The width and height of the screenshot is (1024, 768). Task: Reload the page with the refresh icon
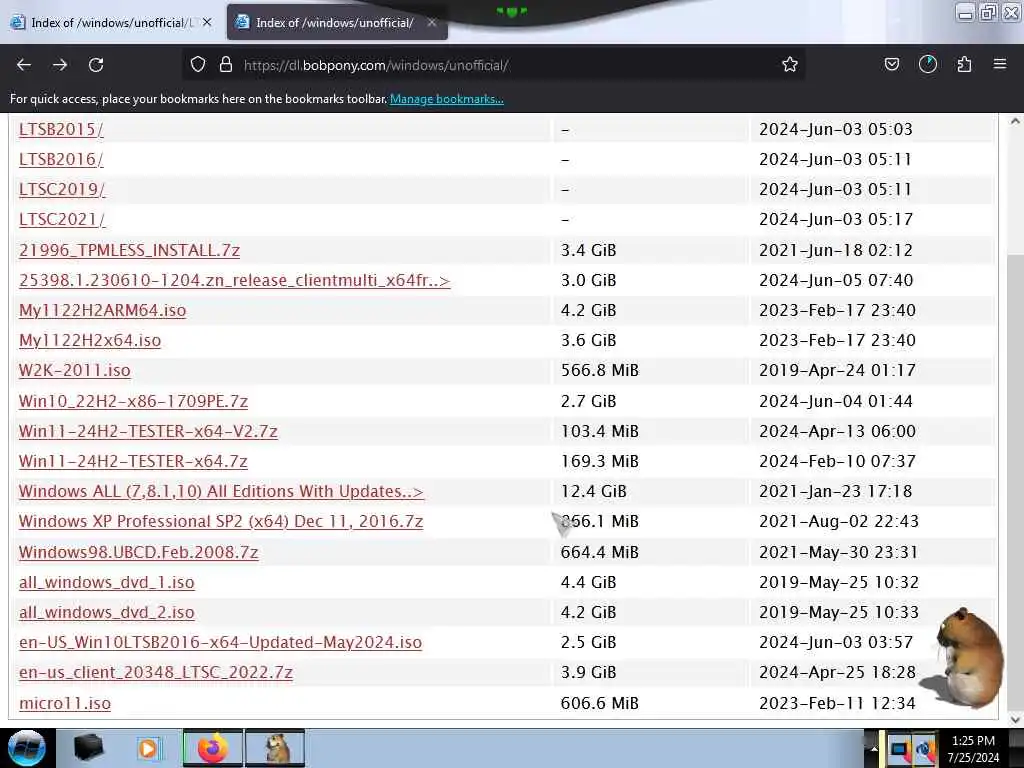pyautogui.click(x=96, y=65)
